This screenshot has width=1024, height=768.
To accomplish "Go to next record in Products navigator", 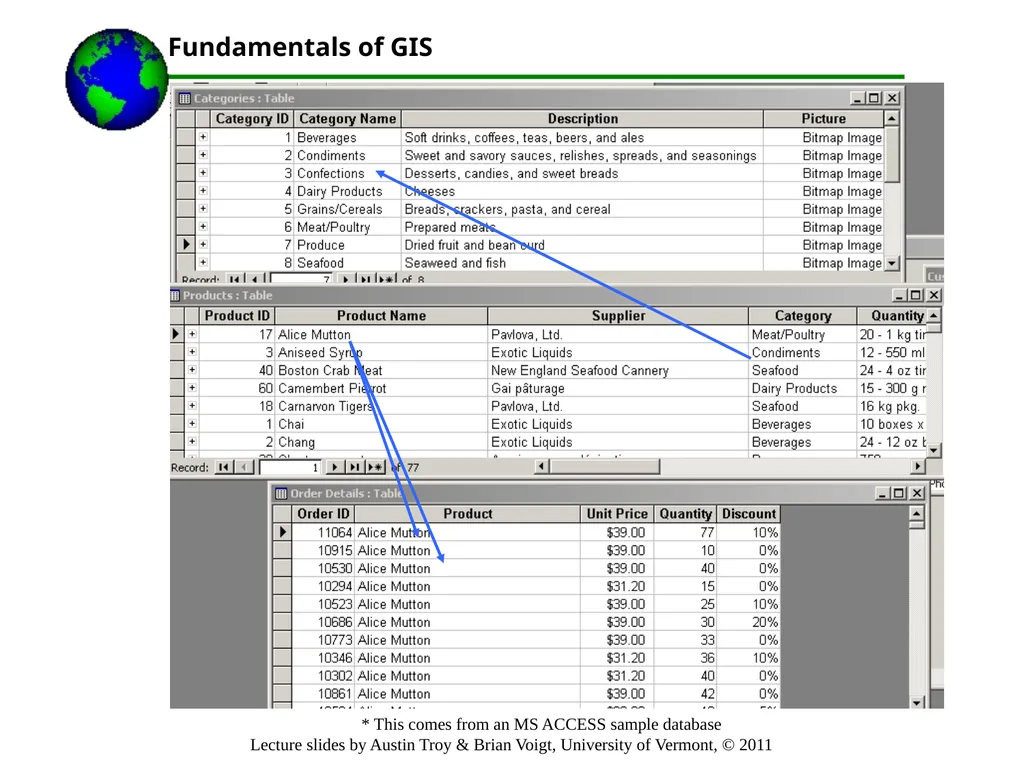I will (334, 467).
